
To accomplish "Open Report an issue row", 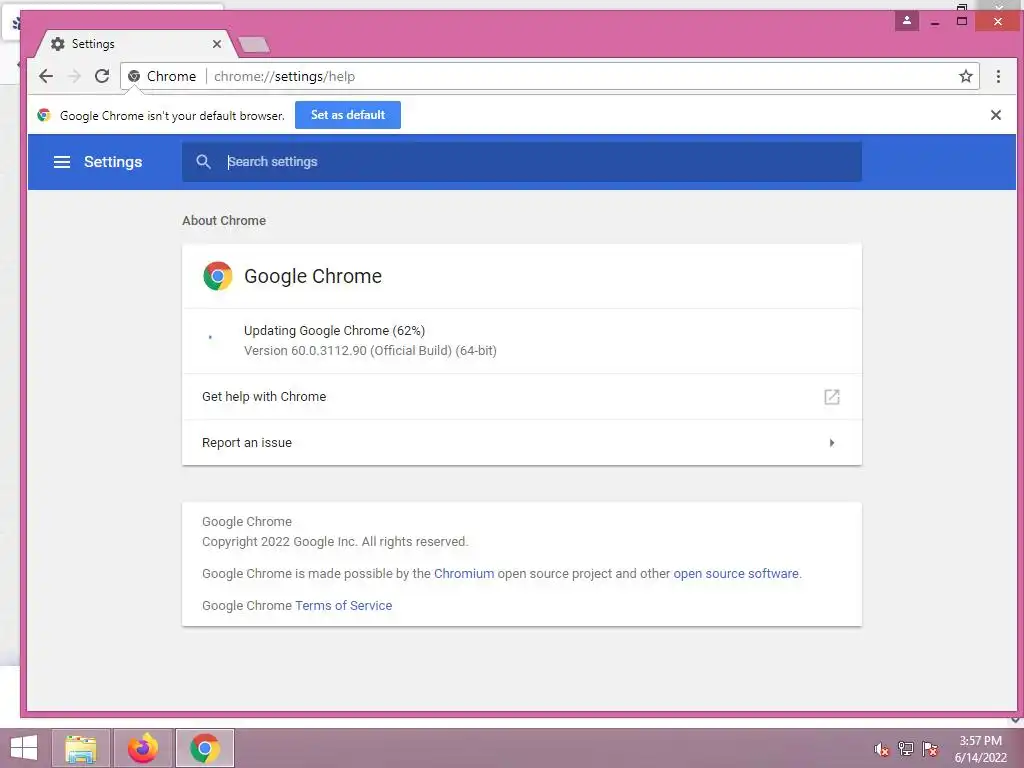I will point(521,443).
